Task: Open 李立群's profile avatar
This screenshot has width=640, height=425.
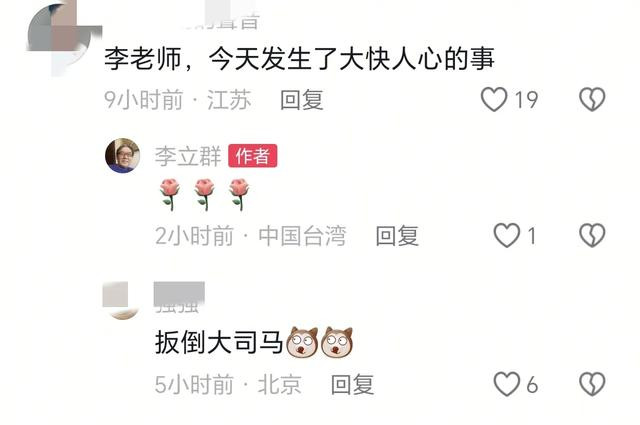Action: 122,156
